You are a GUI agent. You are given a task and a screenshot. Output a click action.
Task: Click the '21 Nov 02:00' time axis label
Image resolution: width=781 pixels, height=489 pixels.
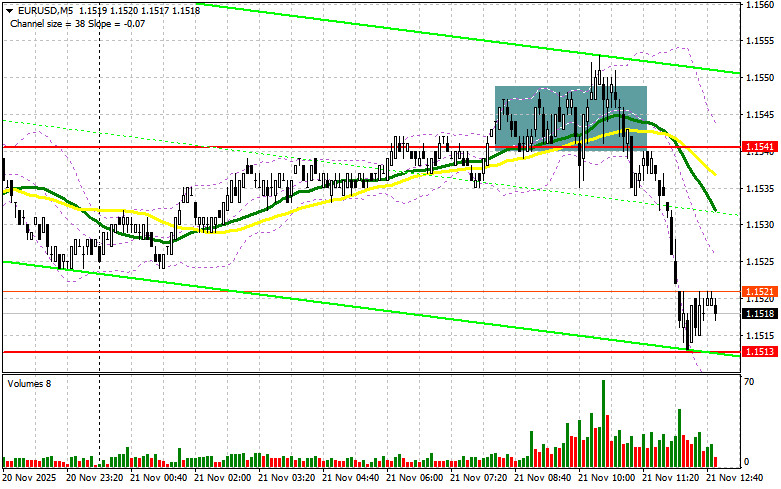tap(223, 478)
